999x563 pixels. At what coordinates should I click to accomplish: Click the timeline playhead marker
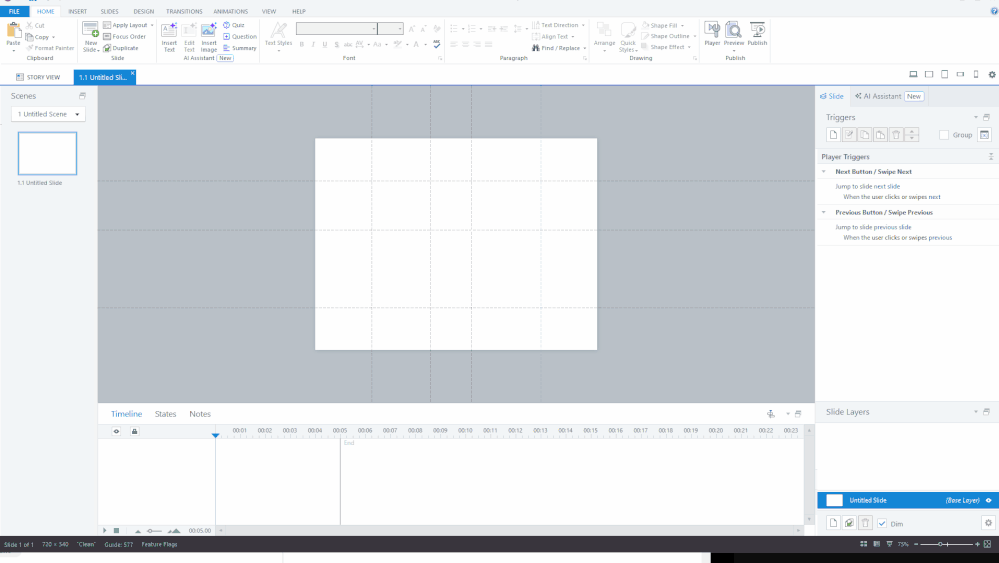pyautogui.click(x=215, y=435)
